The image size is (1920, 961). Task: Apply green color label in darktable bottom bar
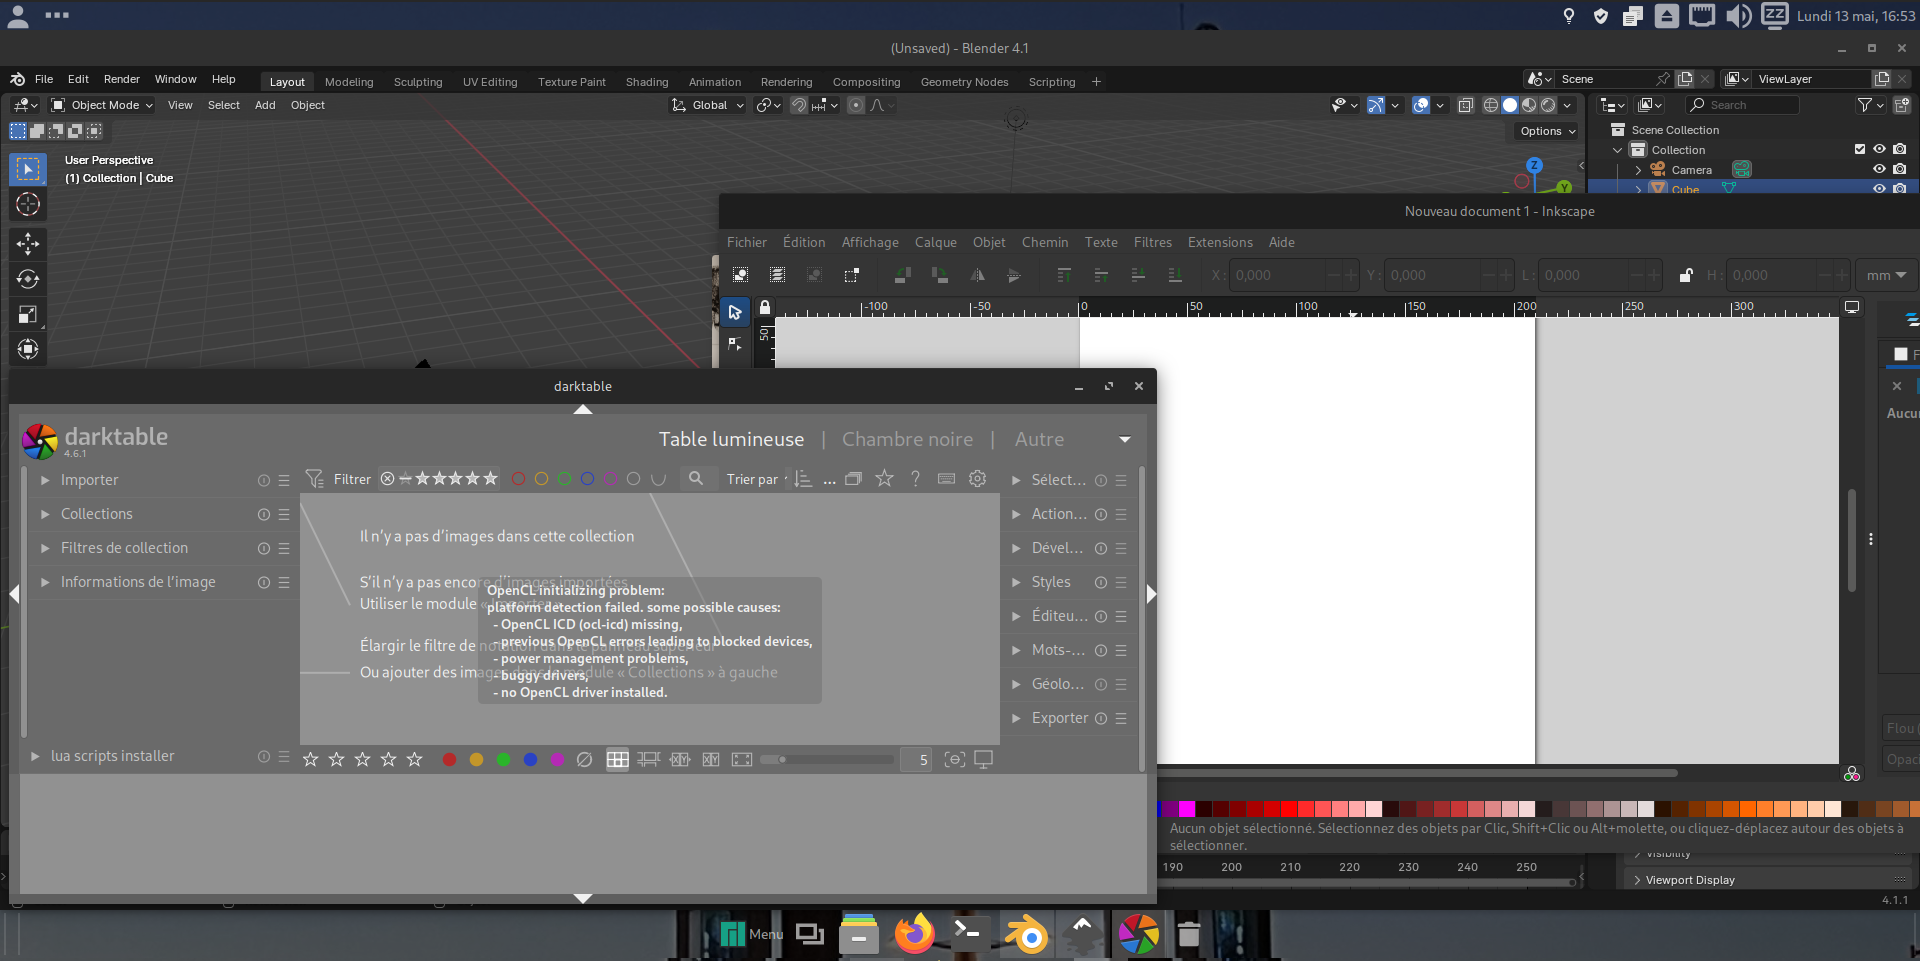[503, 760]
